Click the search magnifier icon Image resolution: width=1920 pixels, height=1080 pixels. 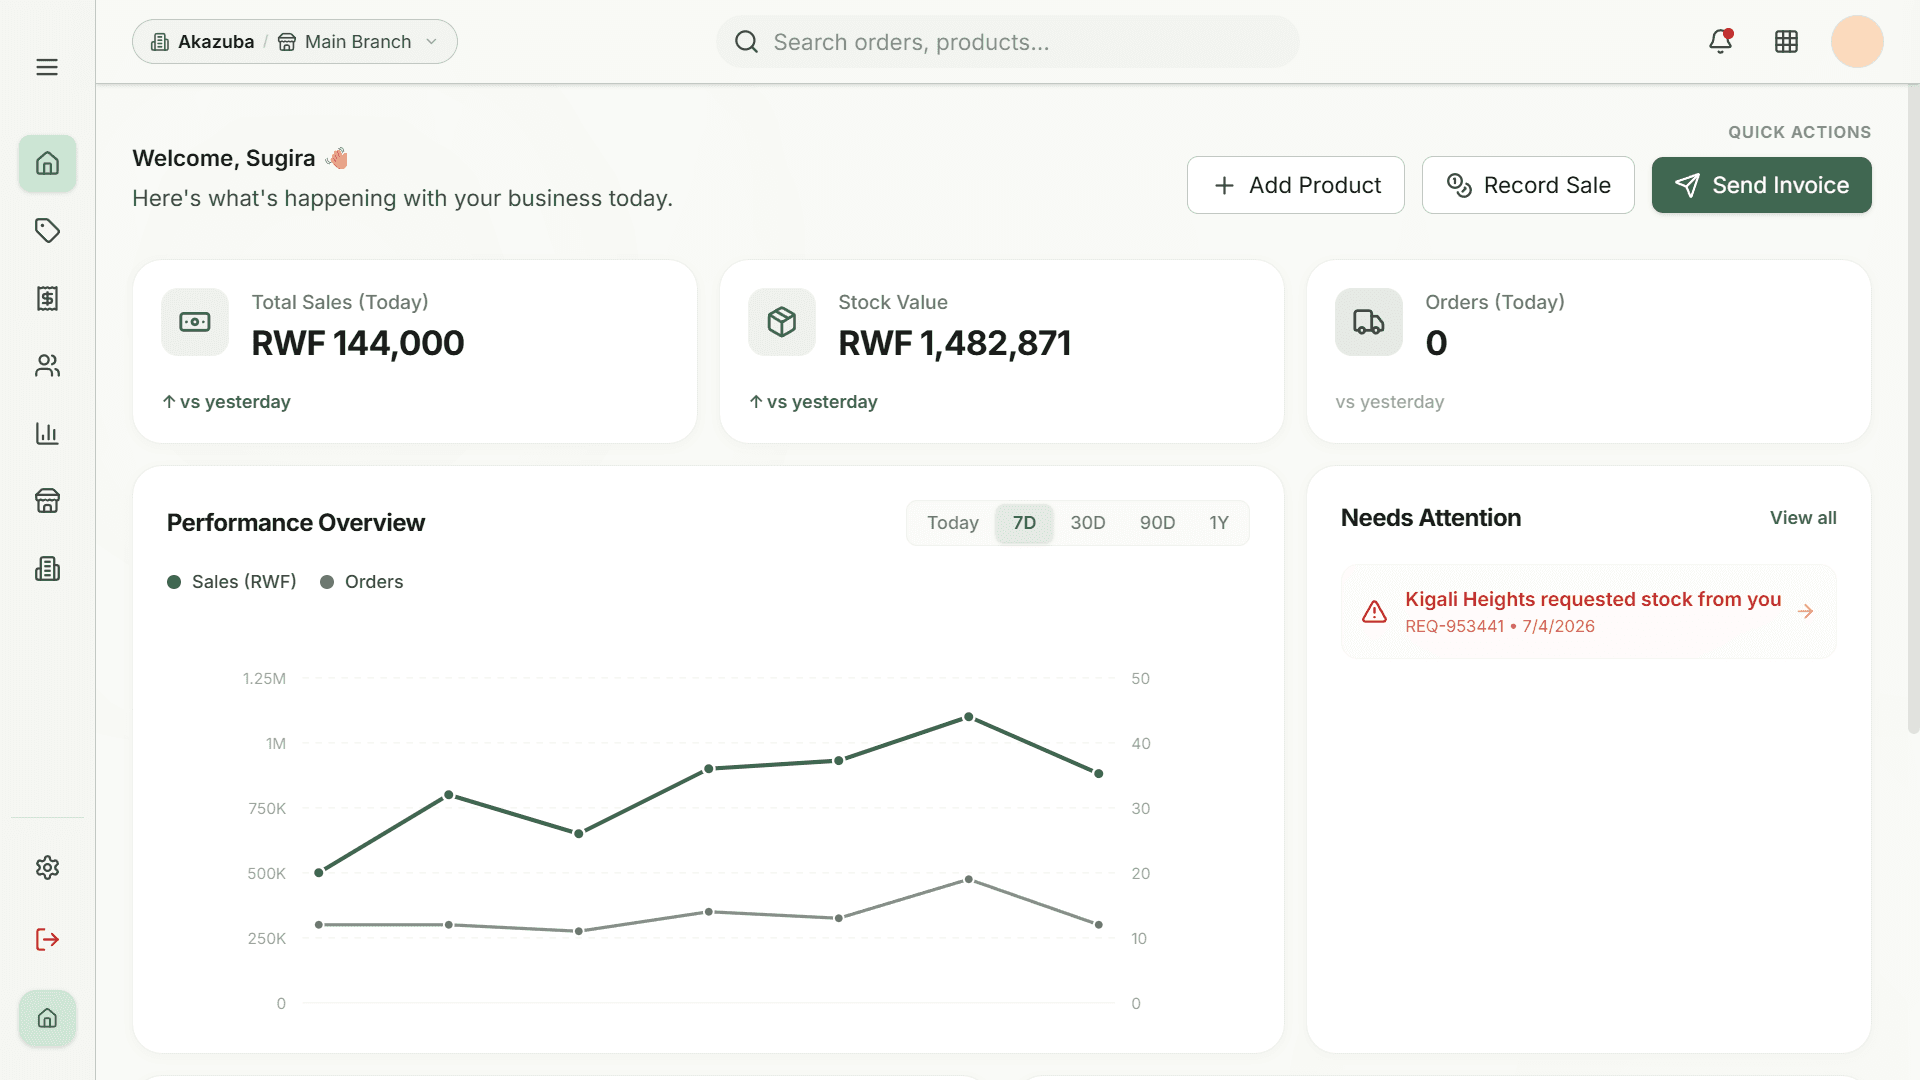point(746,42)
